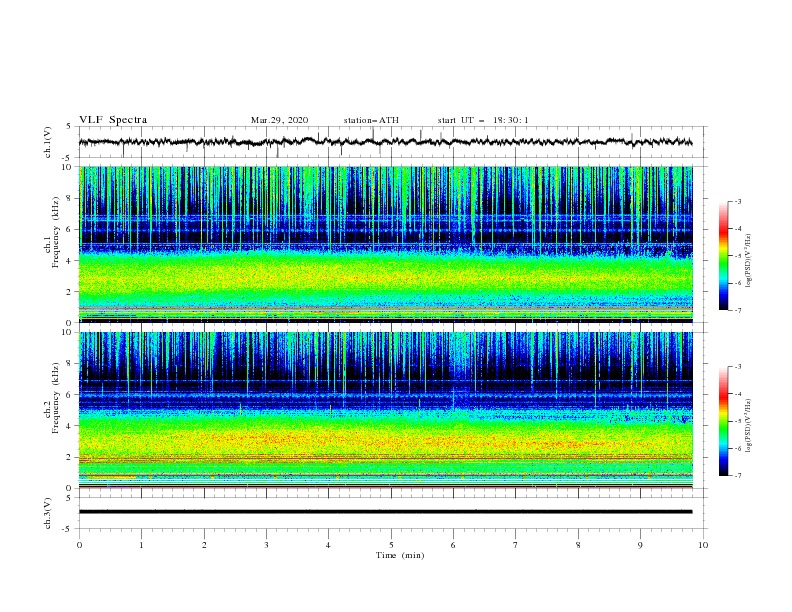Click the 'ch.3(V)' axis label
The height and width of the screenshot is (612, 792).
(x=48, y=513)
